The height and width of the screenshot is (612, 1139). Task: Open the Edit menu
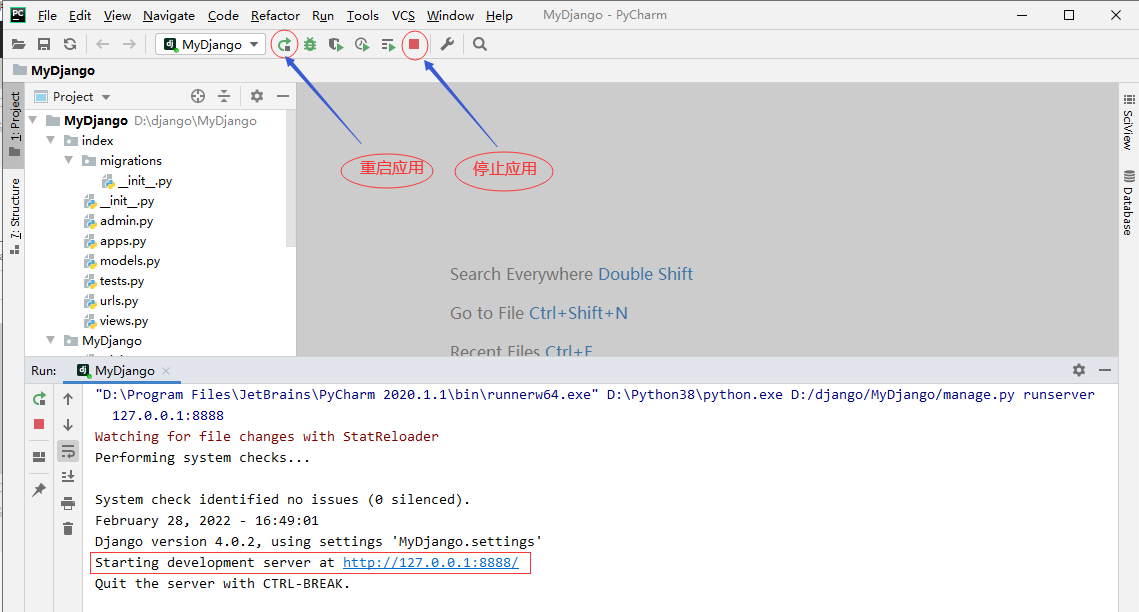[80, 15]
